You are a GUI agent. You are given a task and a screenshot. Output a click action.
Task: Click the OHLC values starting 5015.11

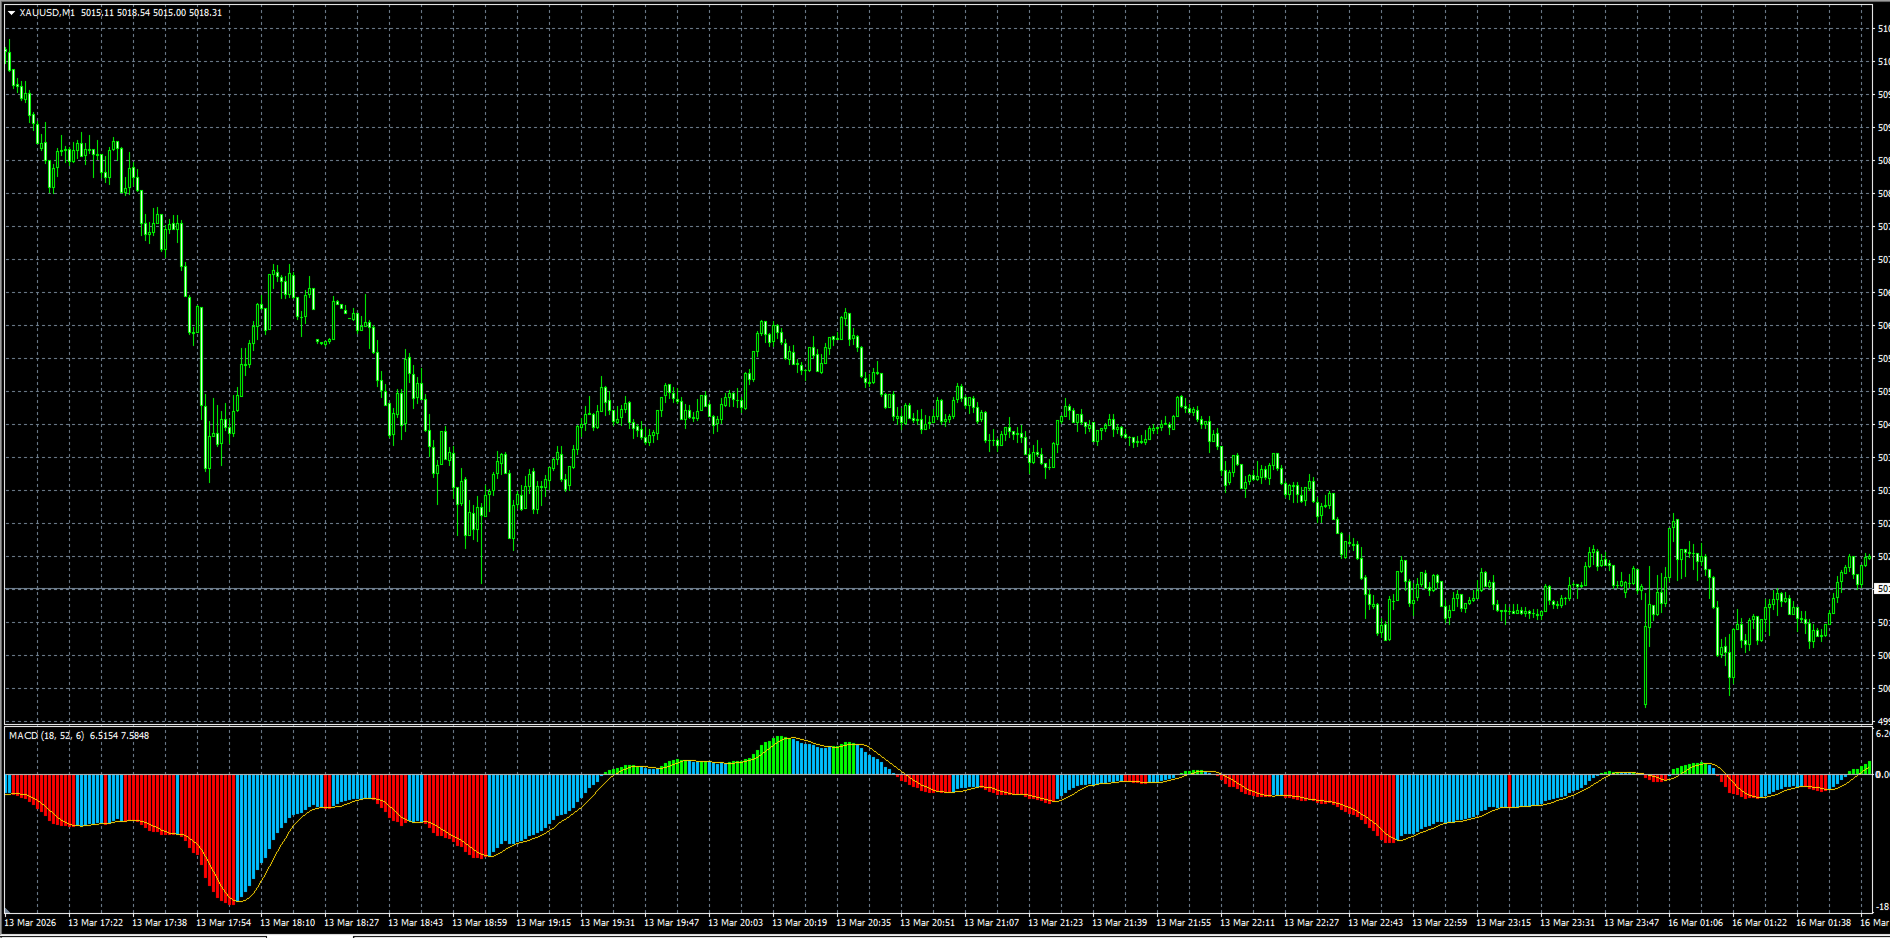[152, 13]
